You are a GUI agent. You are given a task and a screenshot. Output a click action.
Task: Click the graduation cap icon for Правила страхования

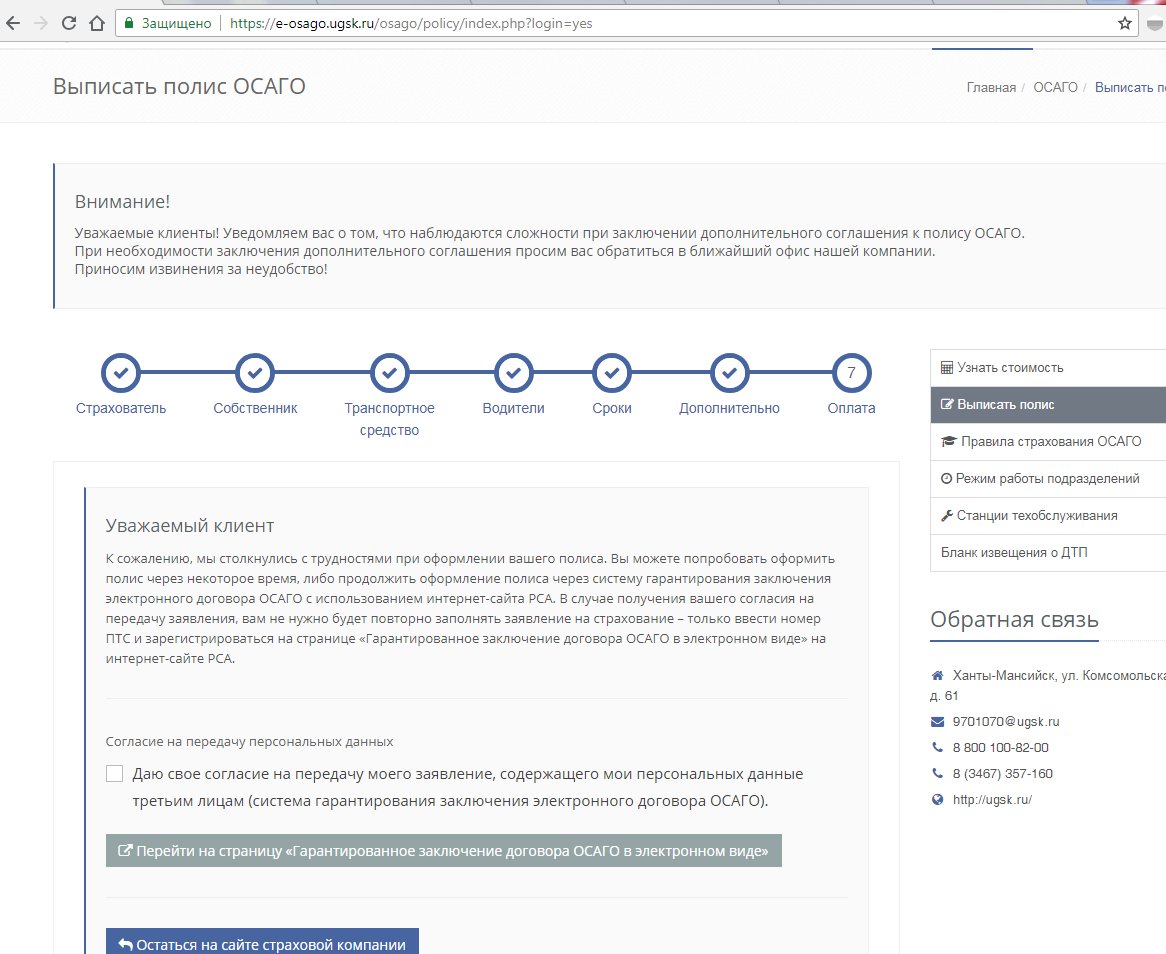948,442
